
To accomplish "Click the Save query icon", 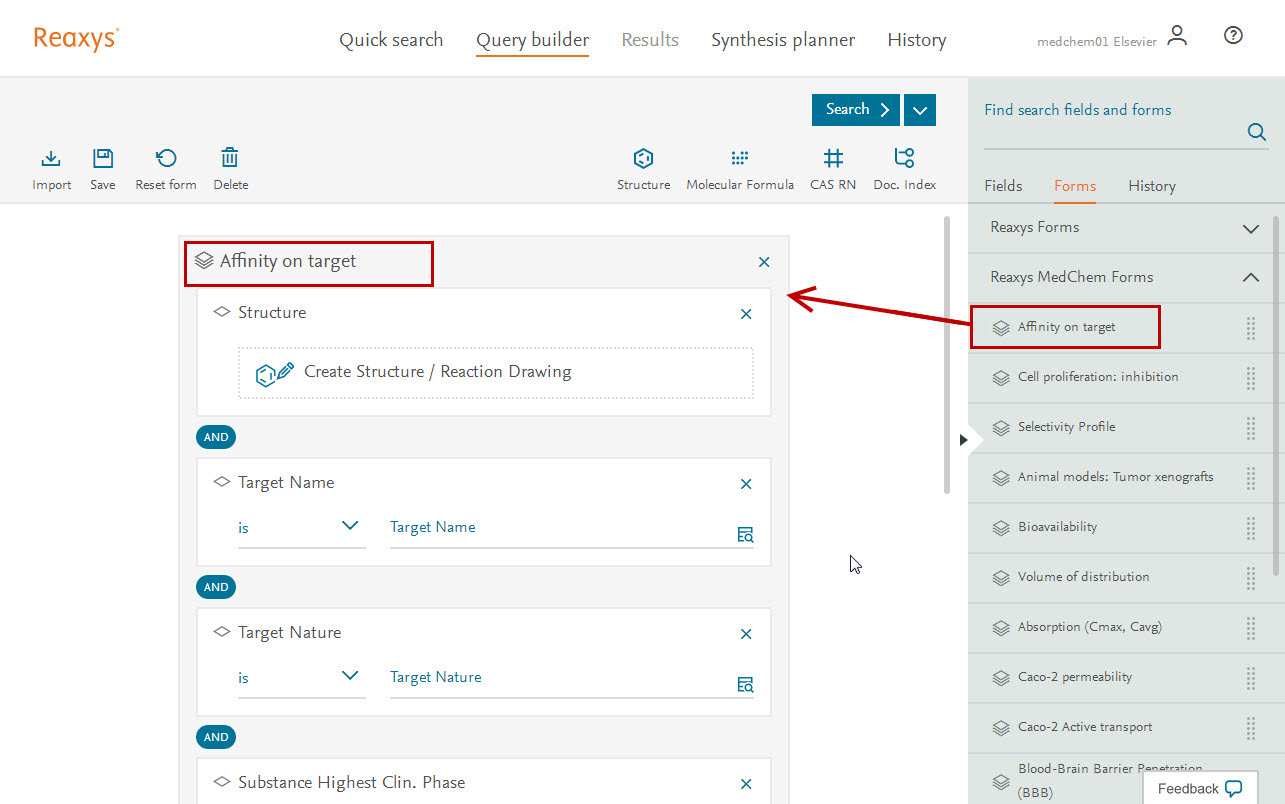I will pos(103,159).
